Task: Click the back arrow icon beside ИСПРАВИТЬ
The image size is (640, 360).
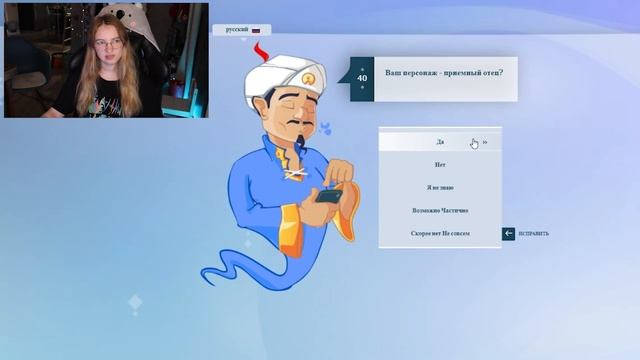Action: coord(508,234)
